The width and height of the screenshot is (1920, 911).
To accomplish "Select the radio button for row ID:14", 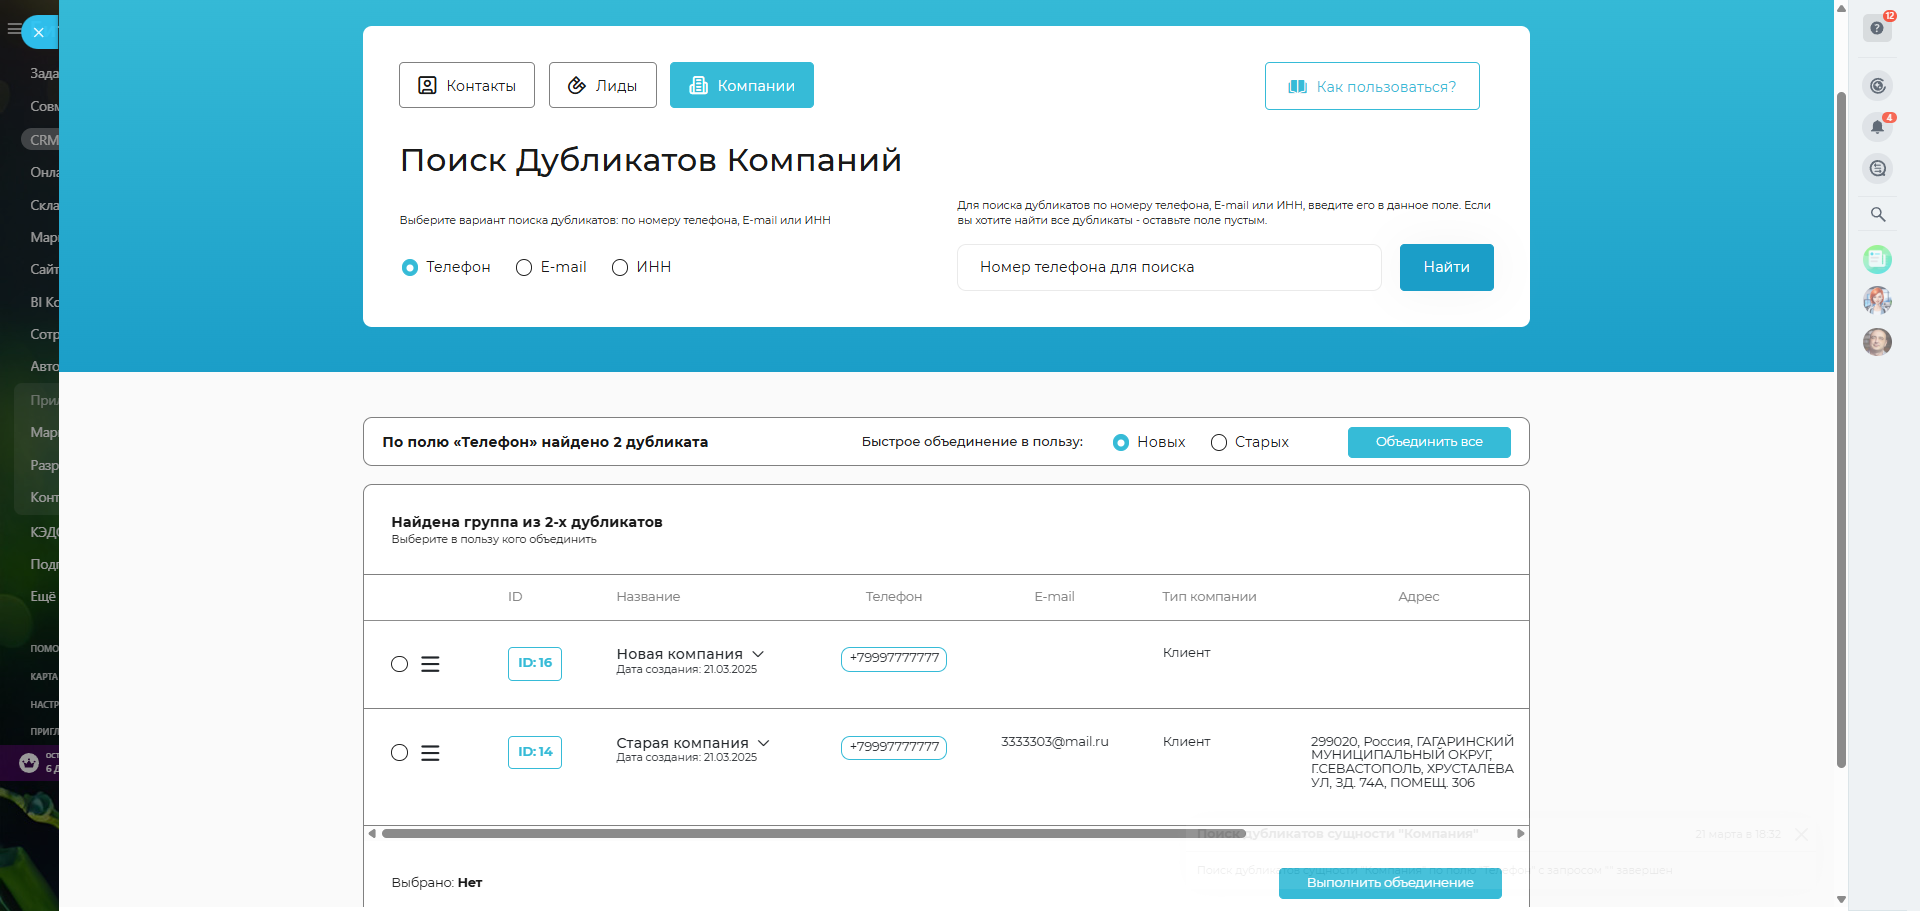I will [x=399, y=753].
